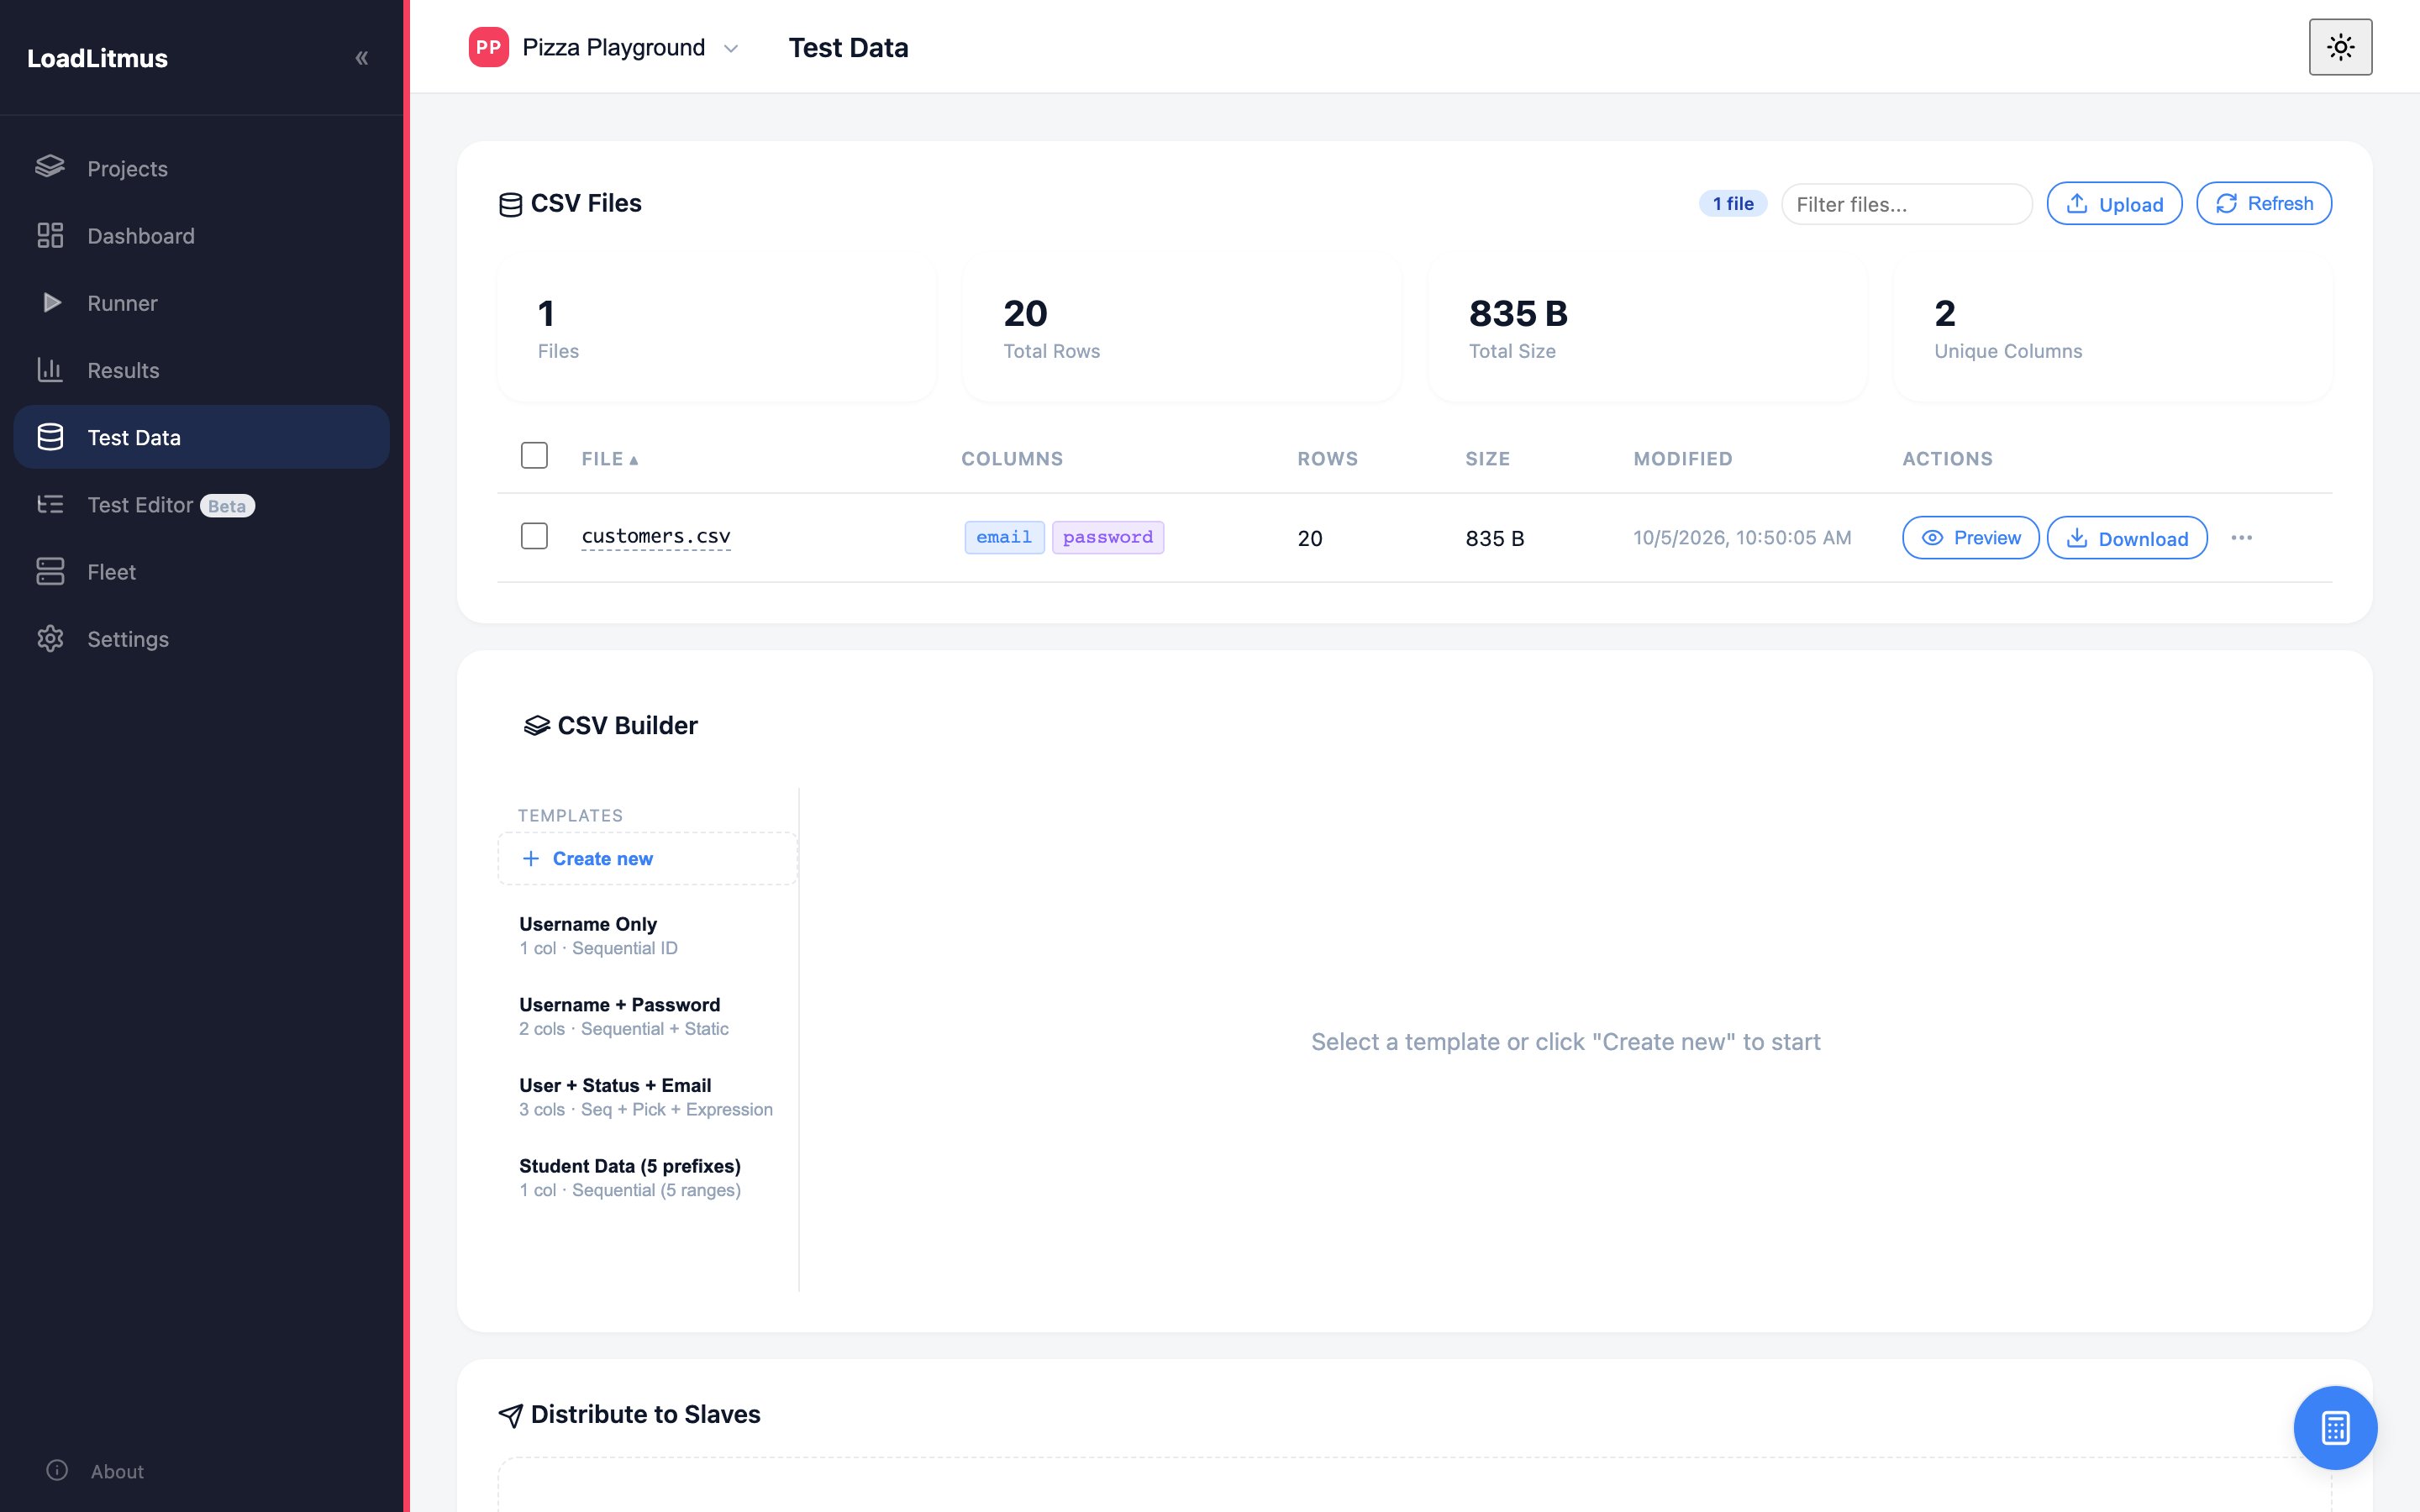The width and height of the screenshot is (2420, 1512).
Task: Click the Projects layers icon in the sidebar
Action: click(50, 167)
